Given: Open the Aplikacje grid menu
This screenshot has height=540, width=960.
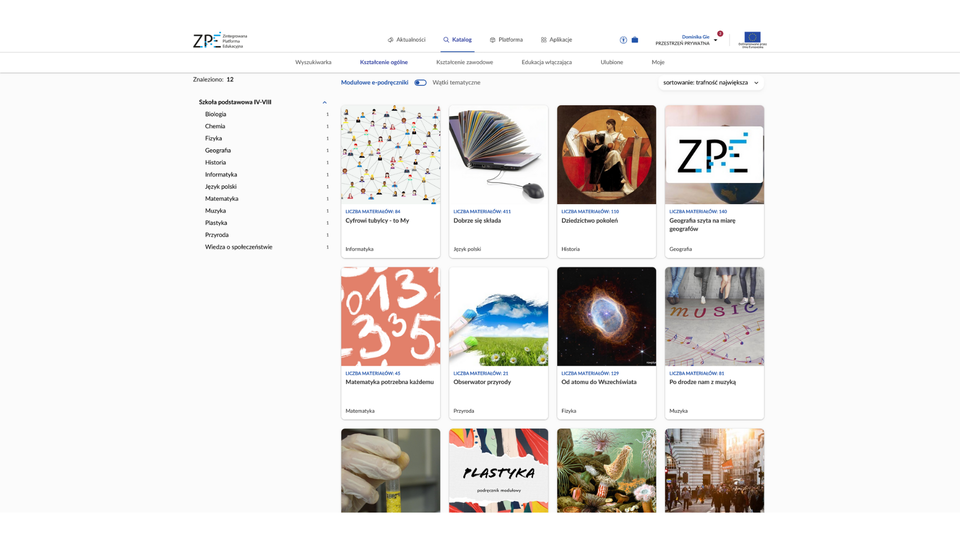Looking at the screenshot, I should point(543,40).
